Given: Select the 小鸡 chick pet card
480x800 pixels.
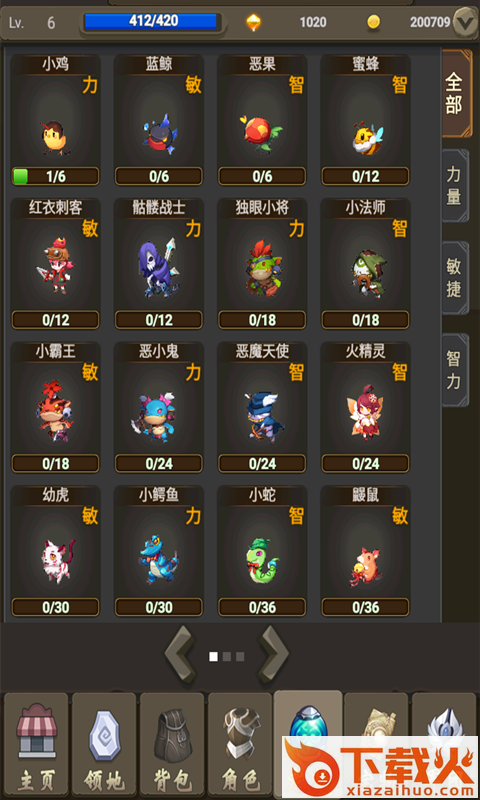Looking at the screenshot, I should point(55,120).
